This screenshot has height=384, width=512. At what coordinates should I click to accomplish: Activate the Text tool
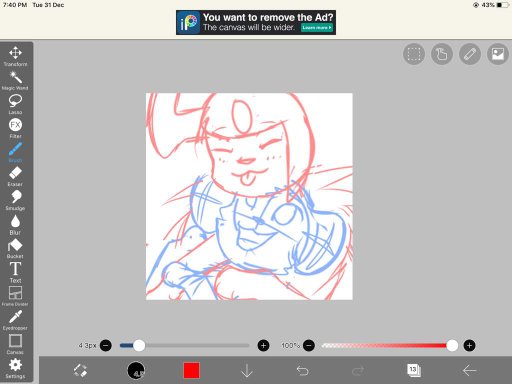(15, 272)
